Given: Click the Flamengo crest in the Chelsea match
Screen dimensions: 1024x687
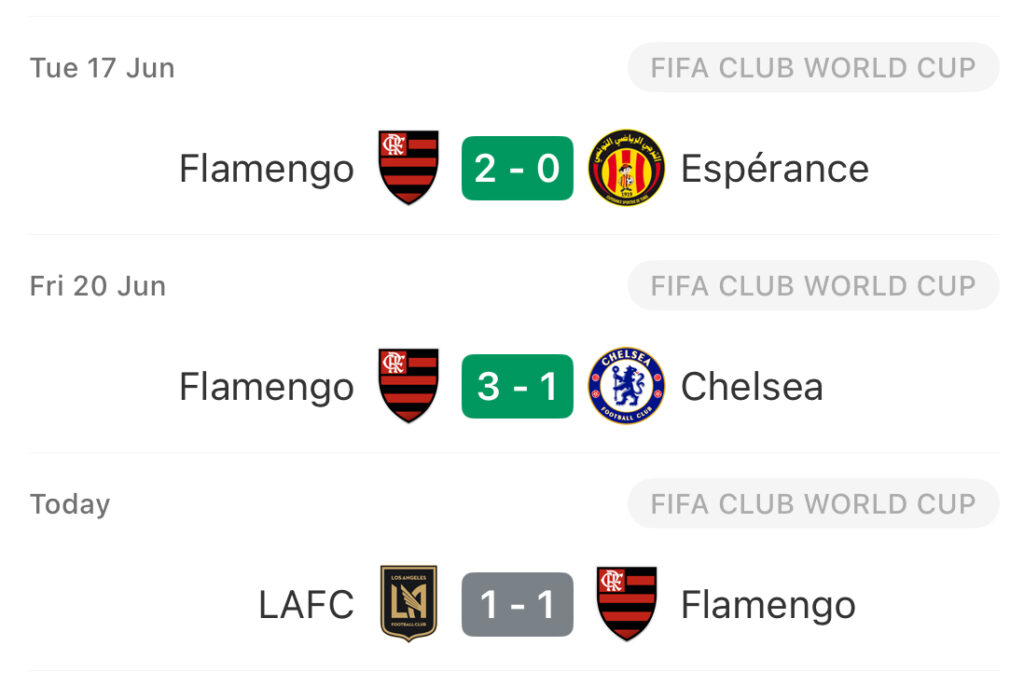Looking at the screenshot, I should click(408, 386).
